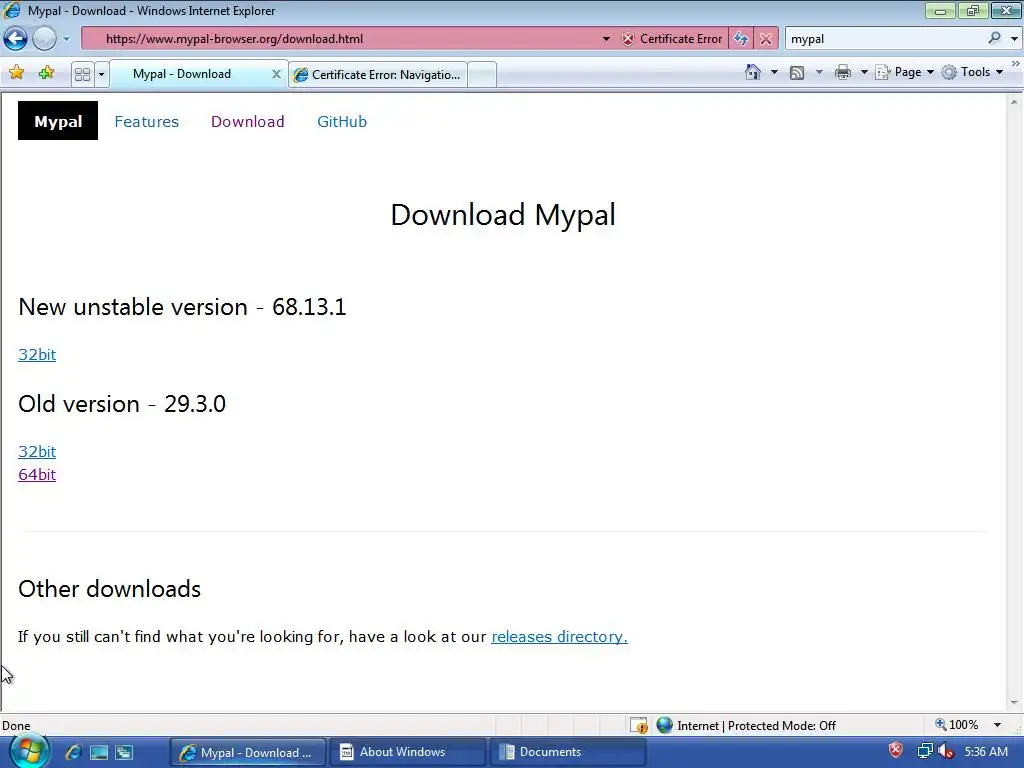Click the search magnifier icon

[x=994, y=38]
